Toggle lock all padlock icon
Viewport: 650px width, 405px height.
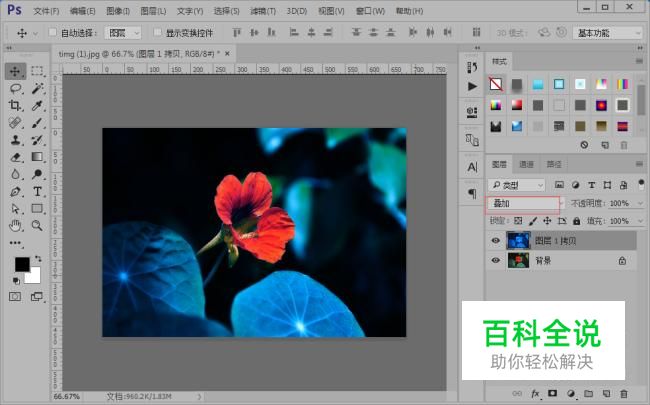577,221
